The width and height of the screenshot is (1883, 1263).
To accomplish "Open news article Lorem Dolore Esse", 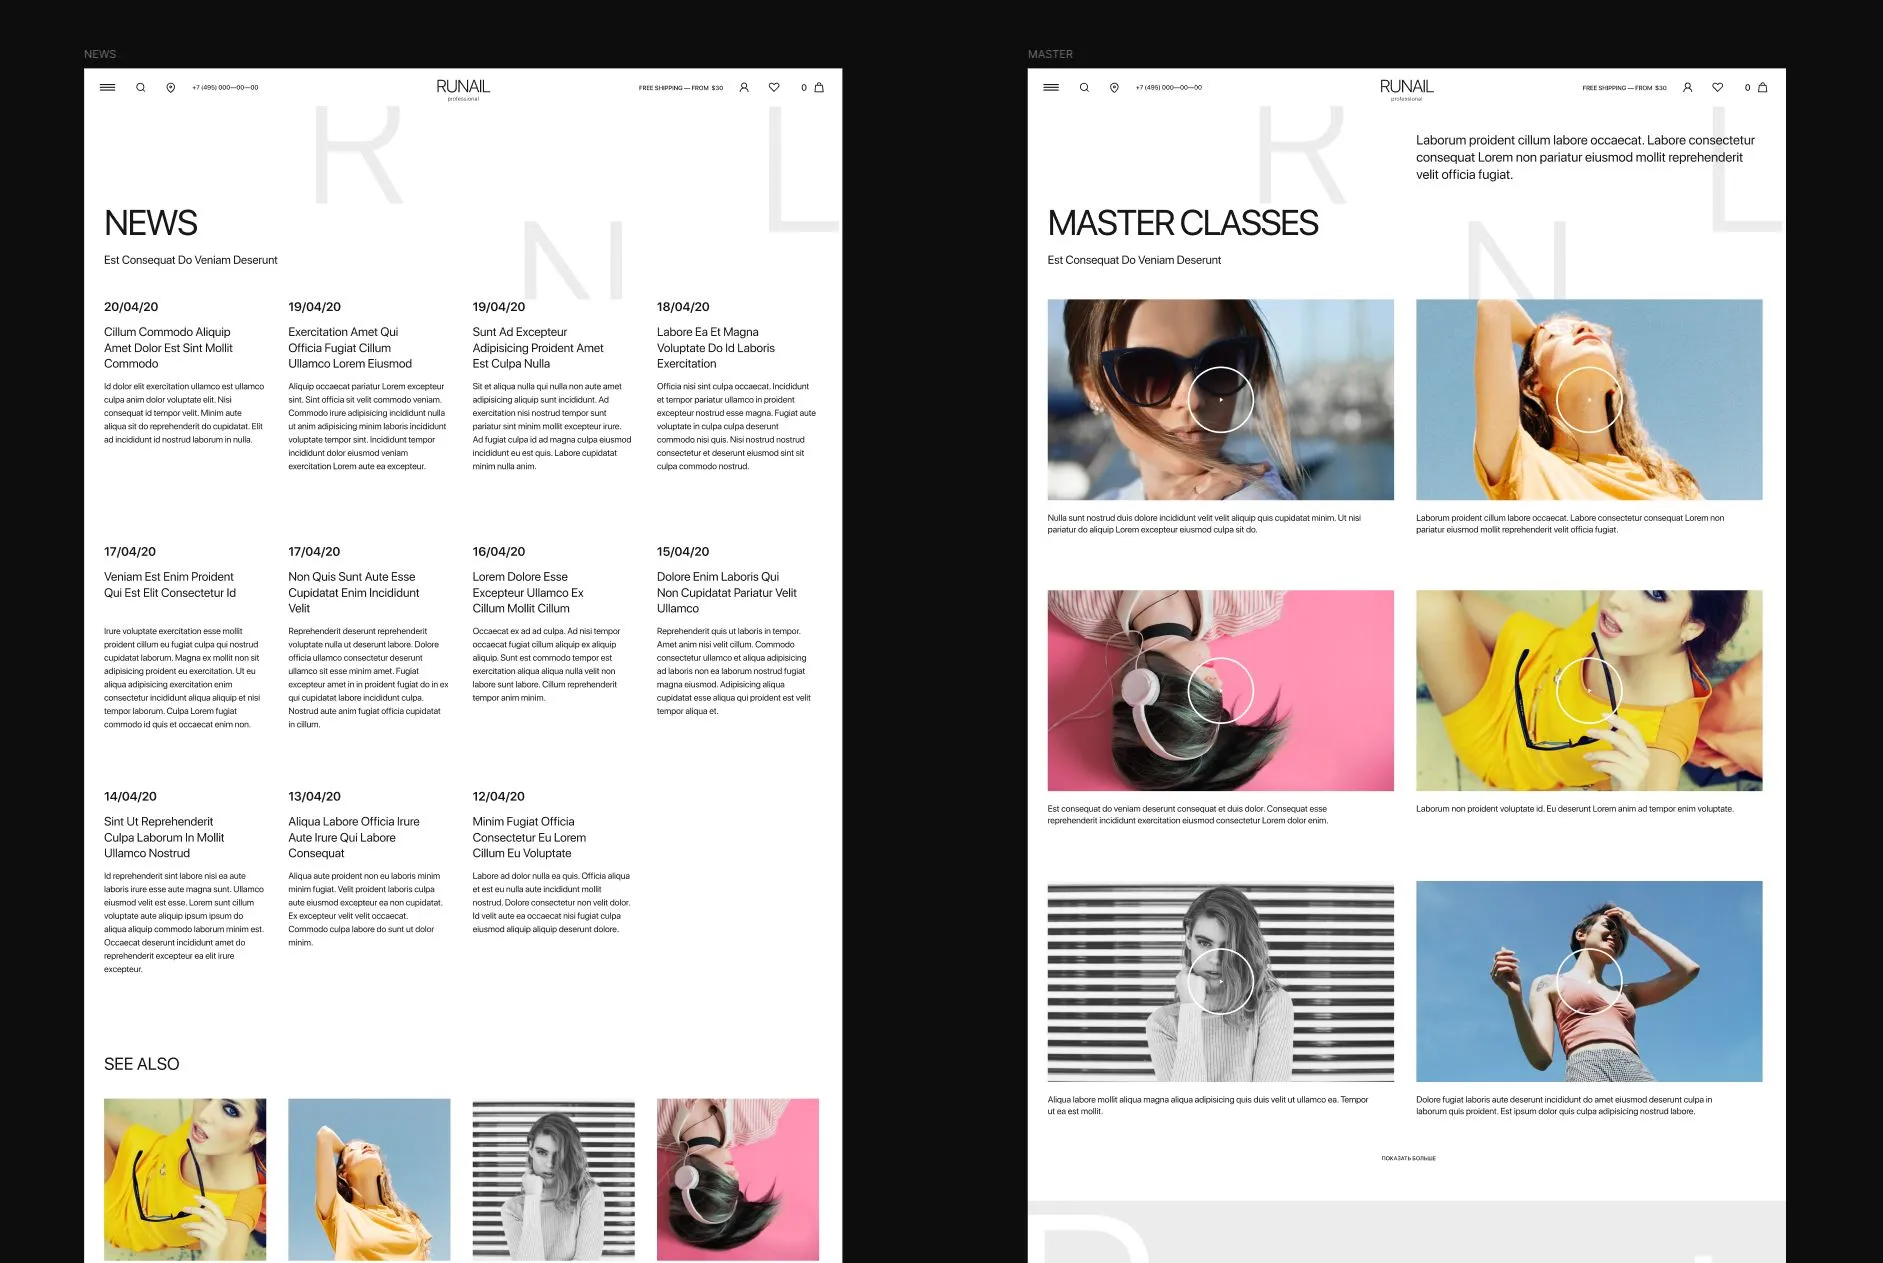I will pos(528,593).
